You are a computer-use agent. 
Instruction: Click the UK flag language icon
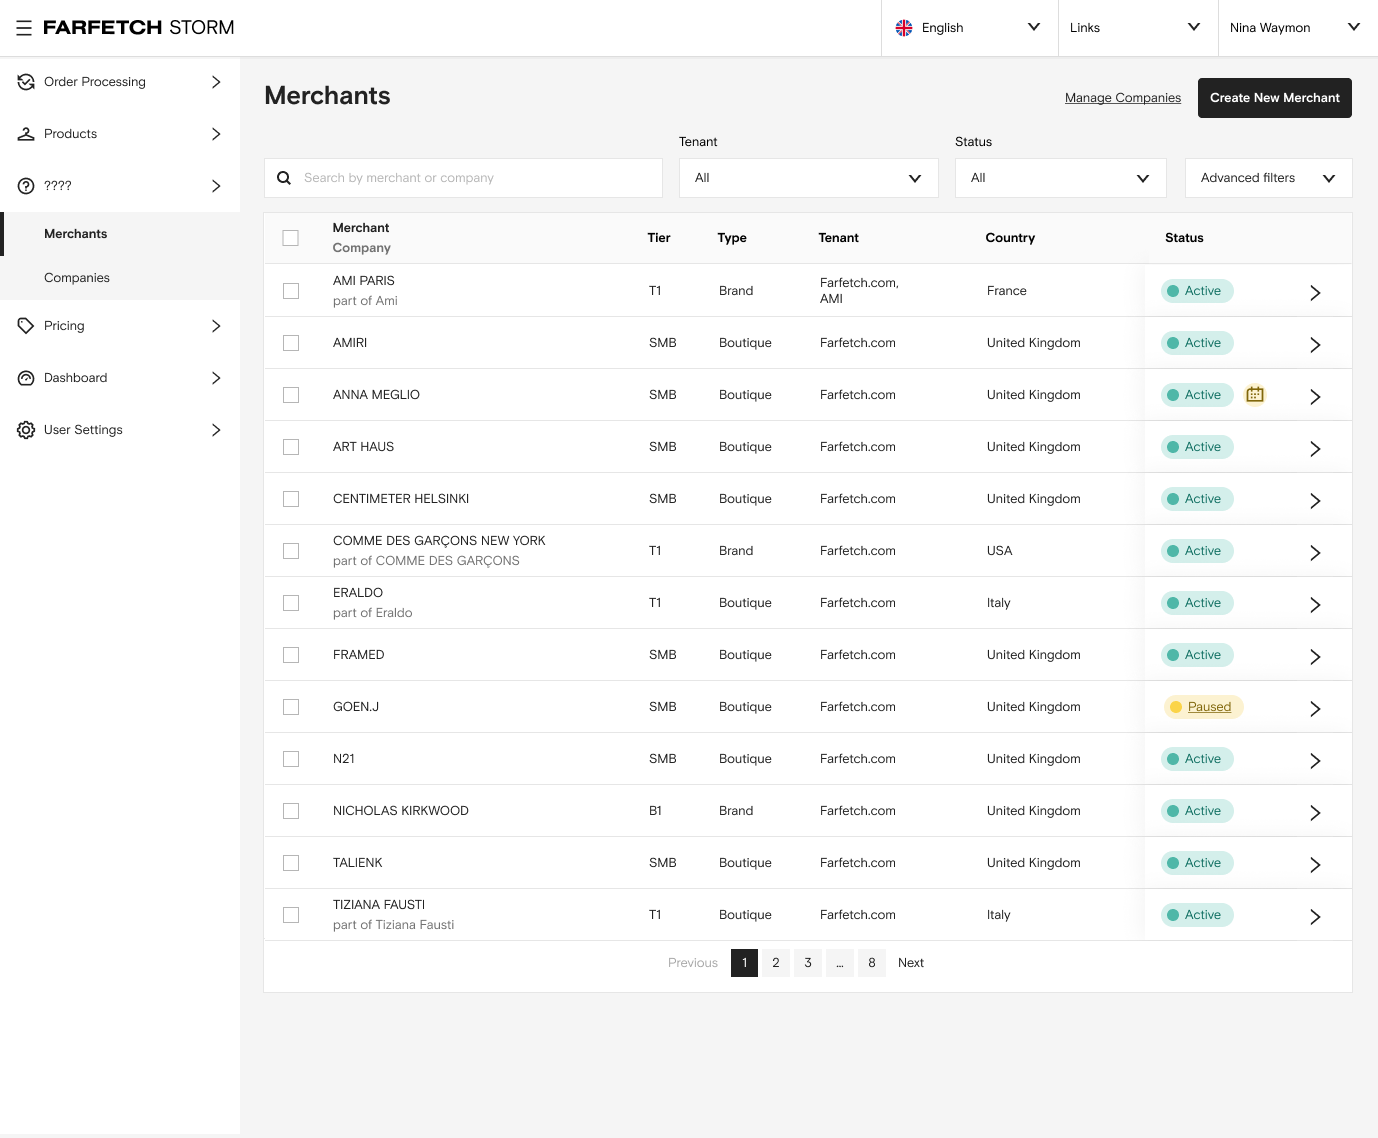904,28
